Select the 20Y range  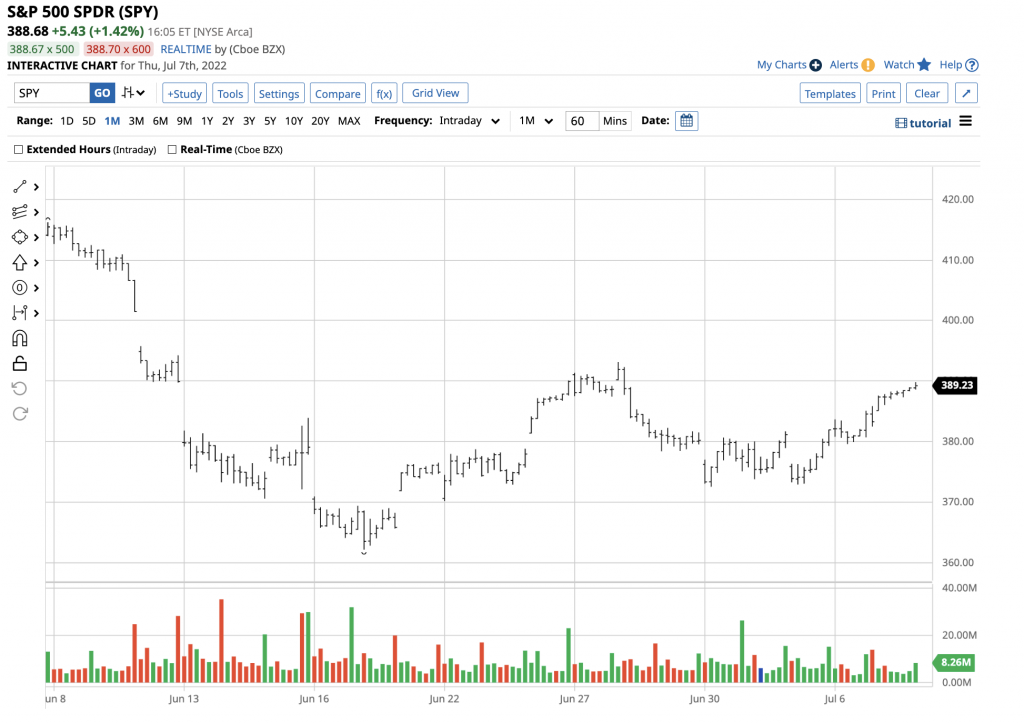tap(320, 121)
